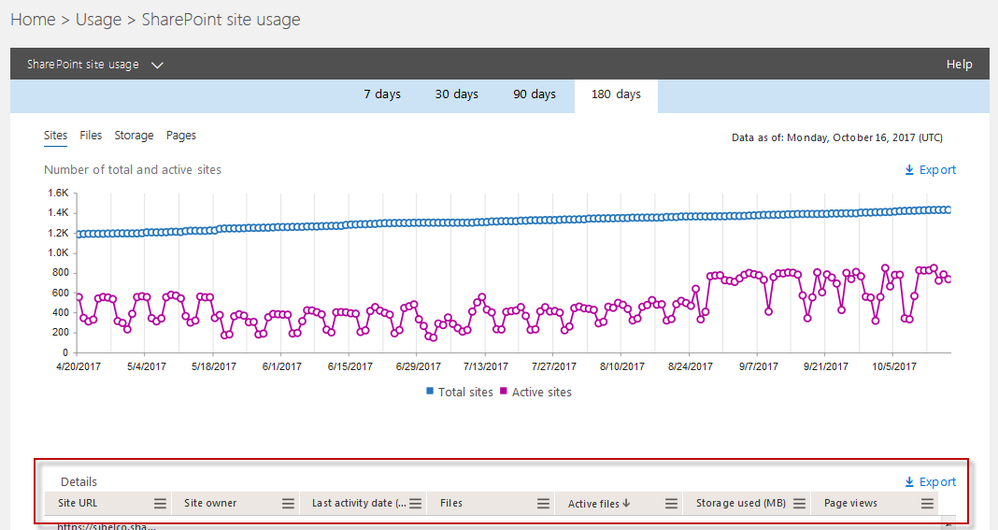Open Active files column menu icon
The image size is (998, 530).
tap(671, 503)
